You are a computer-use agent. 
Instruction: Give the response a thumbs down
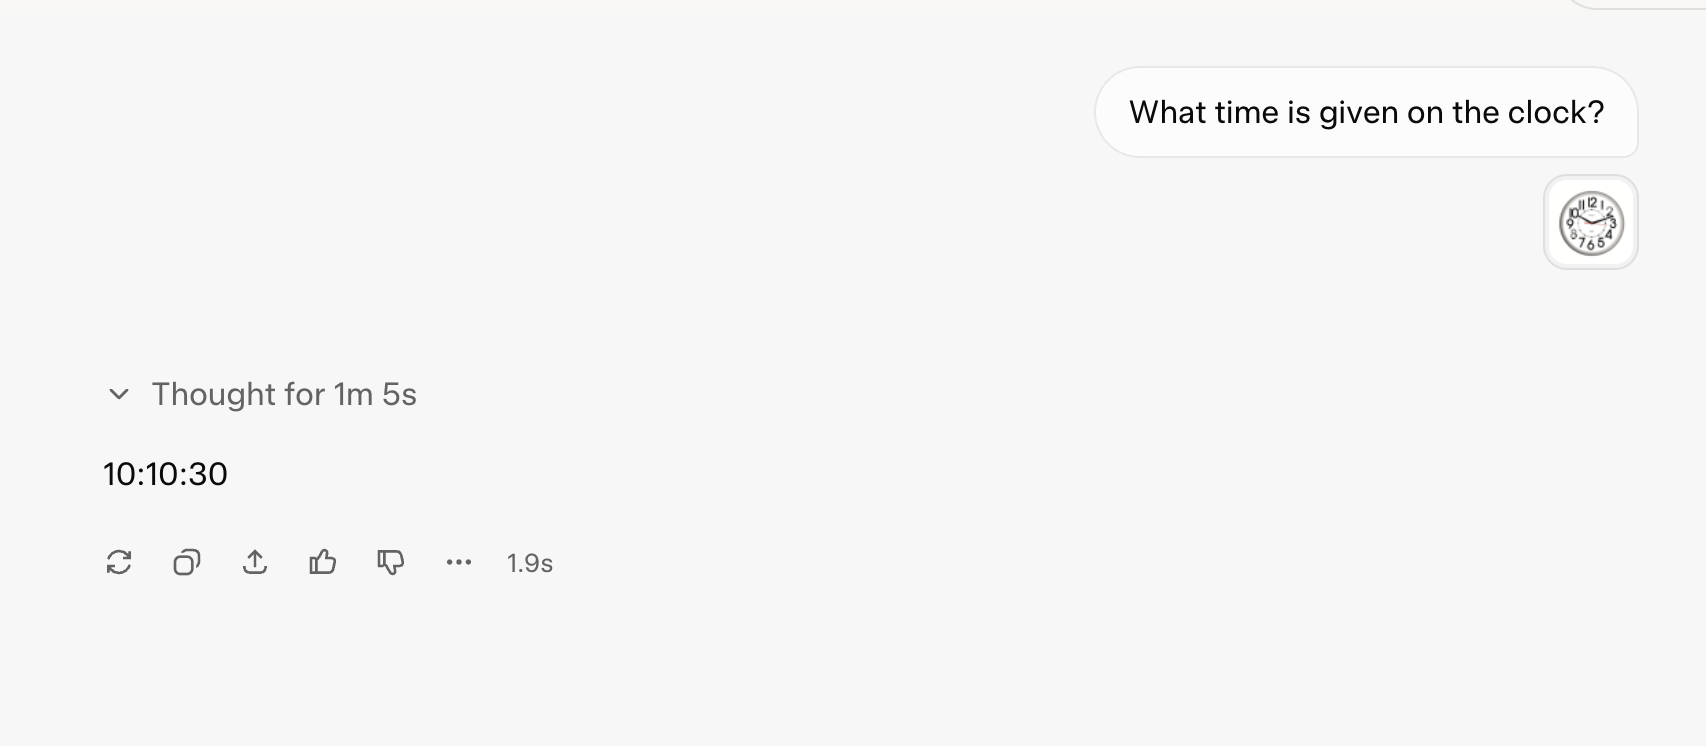pyautogui.click(x=391, y=563)
